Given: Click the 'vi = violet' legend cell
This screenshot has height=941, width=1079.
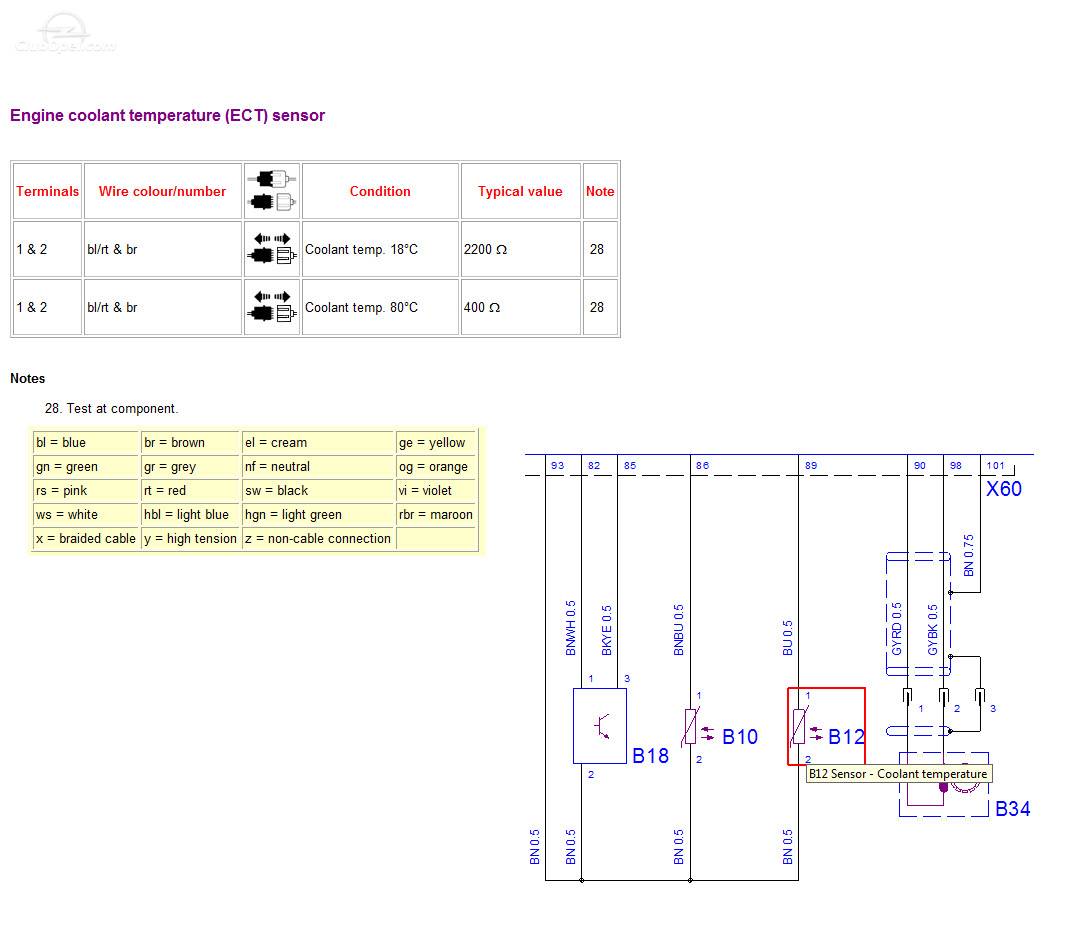Looking at the screenshot, I should (436, 491).
